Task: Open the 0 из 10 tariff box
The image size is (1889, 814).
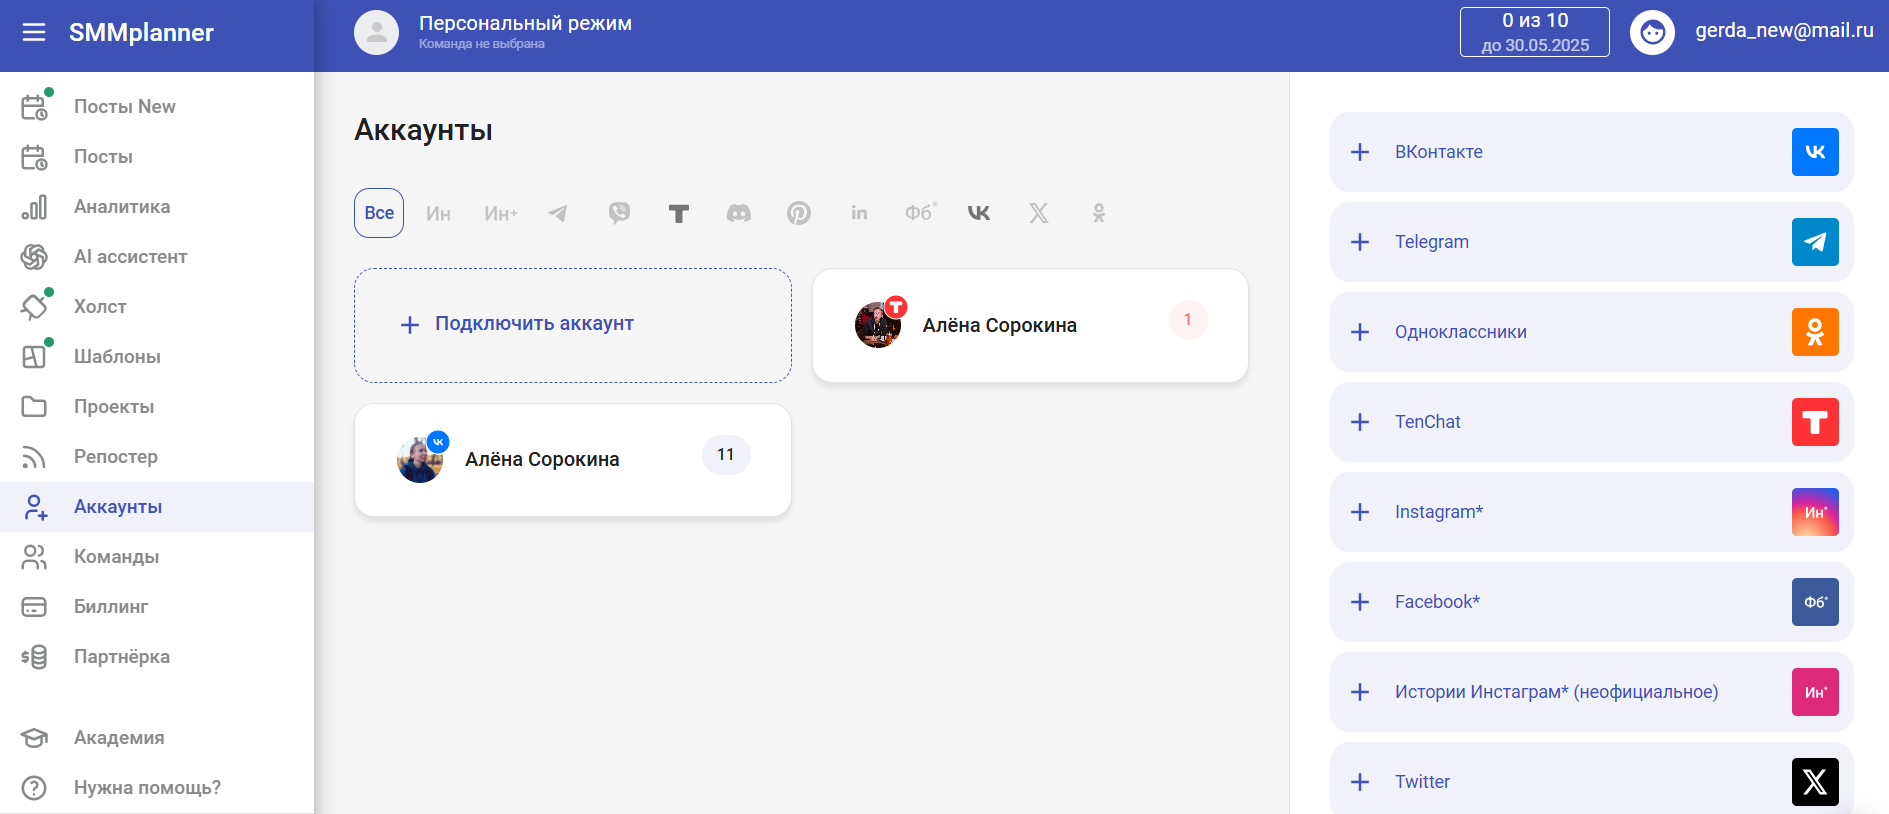Action: click(1535, 32)
